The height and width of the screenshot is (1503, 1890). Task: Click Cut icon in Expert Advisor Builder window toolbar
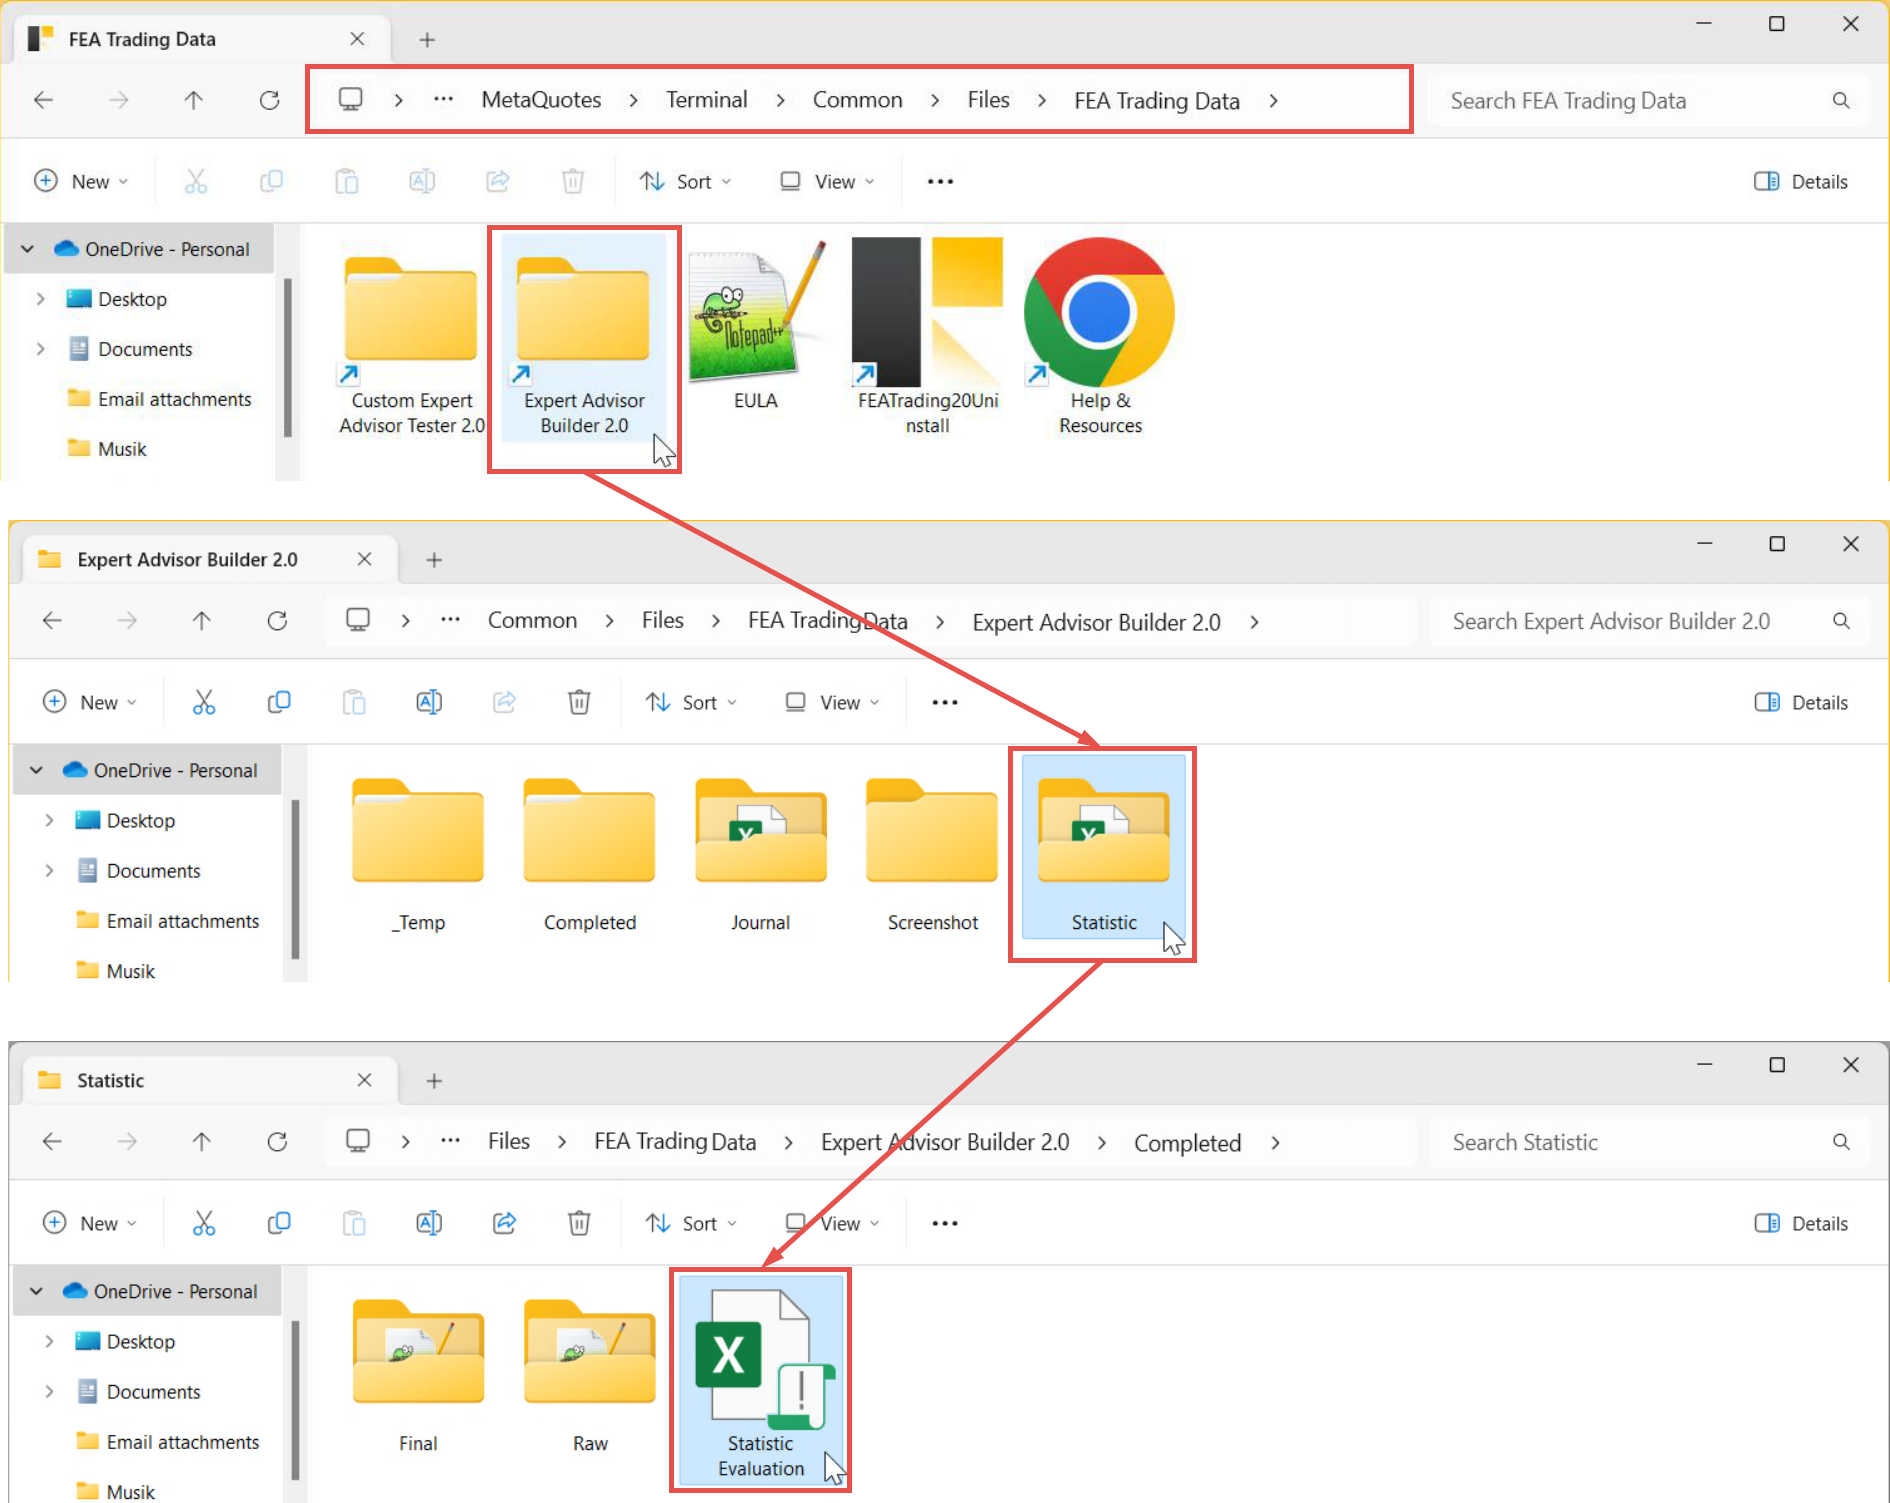click(204, 702)
